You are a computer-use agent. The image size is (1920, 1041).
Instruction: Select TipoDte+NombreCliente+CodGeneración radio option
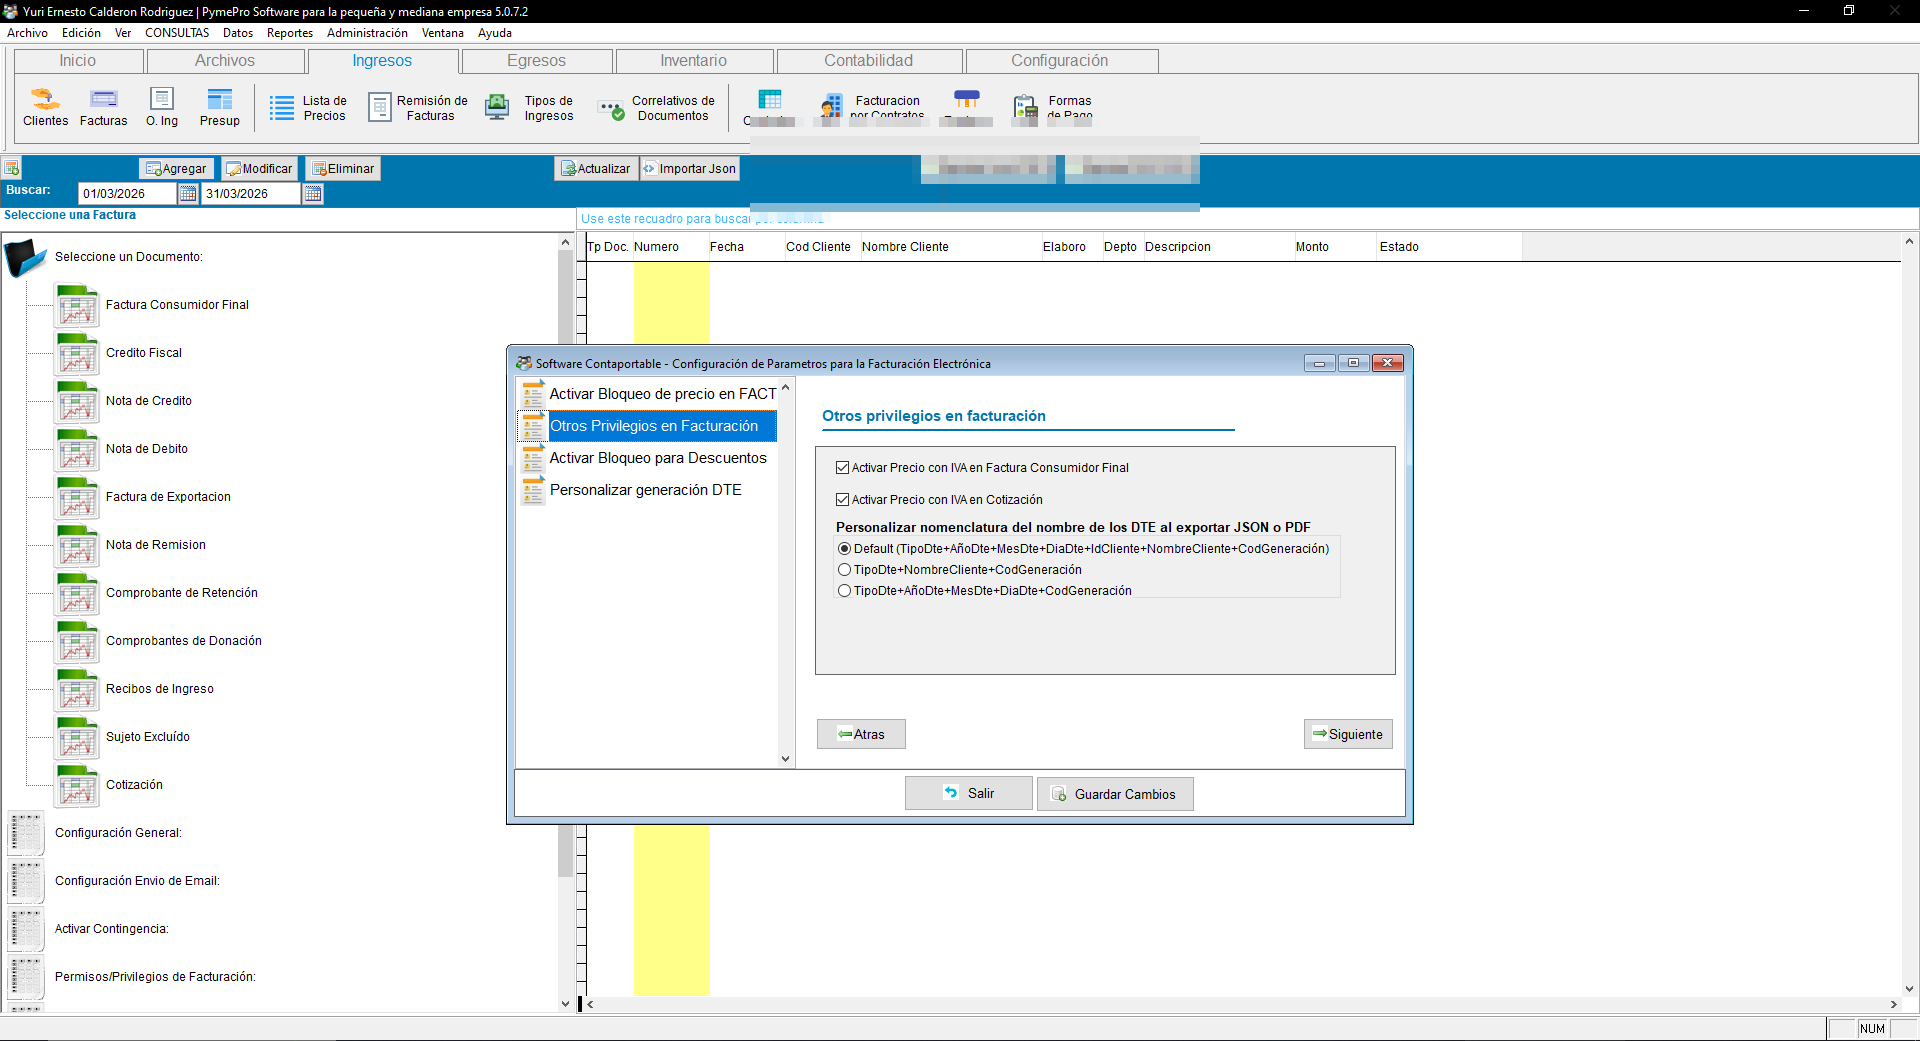tap(845, 570)
